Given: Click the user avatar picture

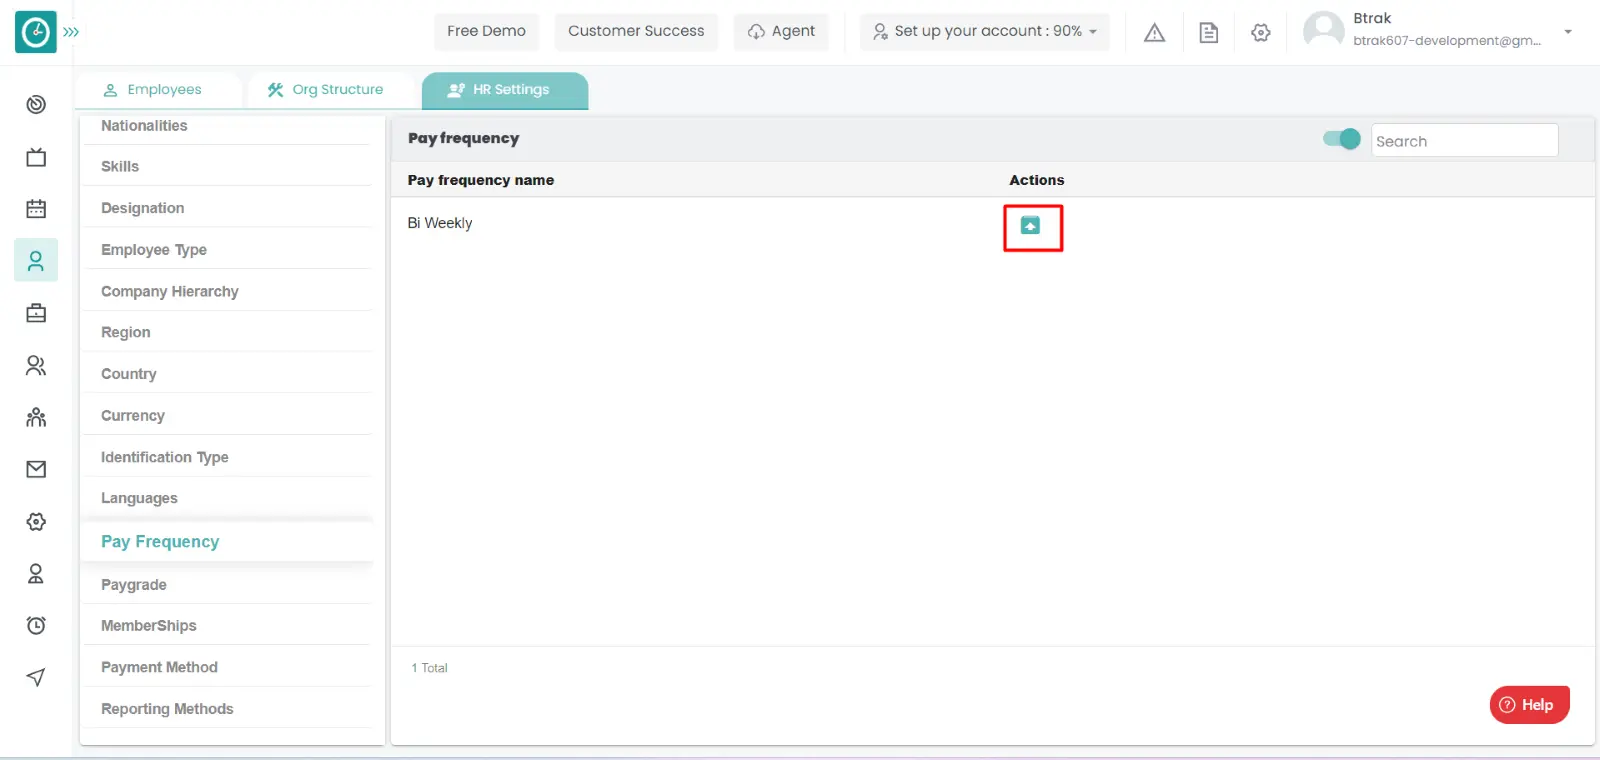Looking at the screenshot, I should 1324,30.
